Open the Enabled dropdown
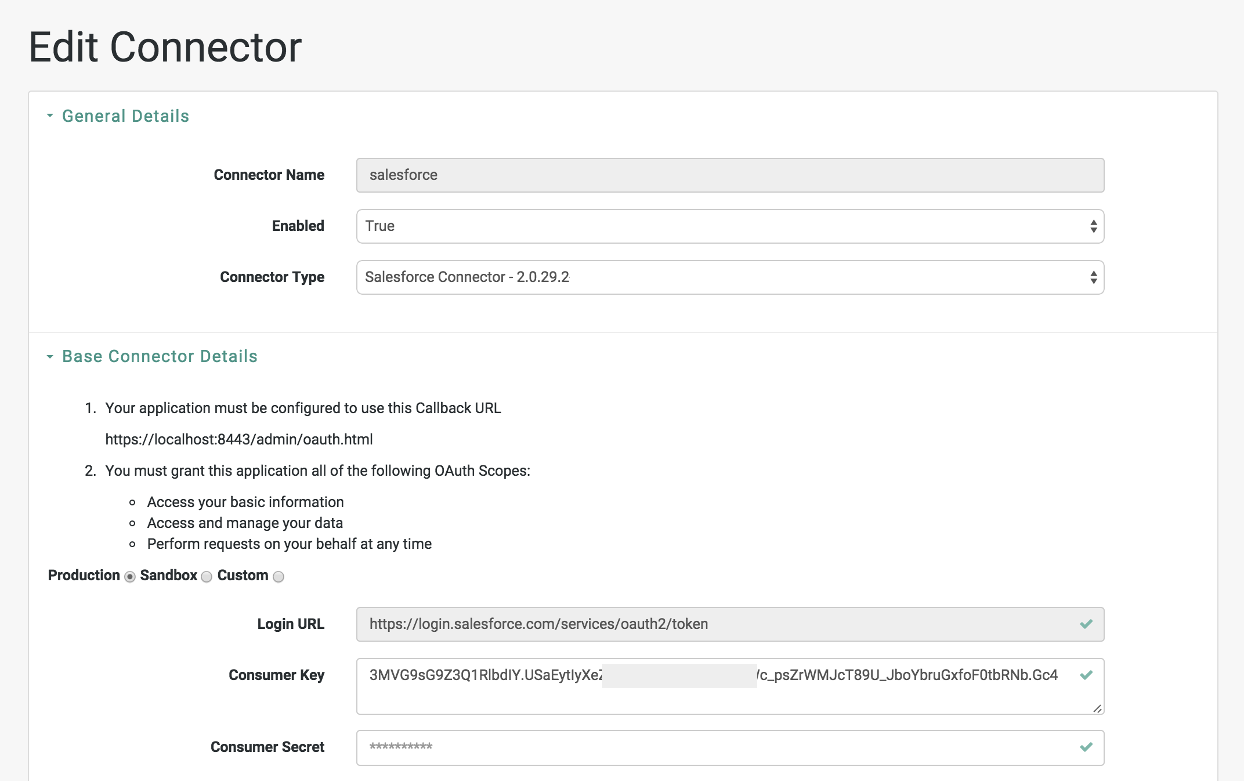Screen dimensions: 1244x781 click(730, 226)
